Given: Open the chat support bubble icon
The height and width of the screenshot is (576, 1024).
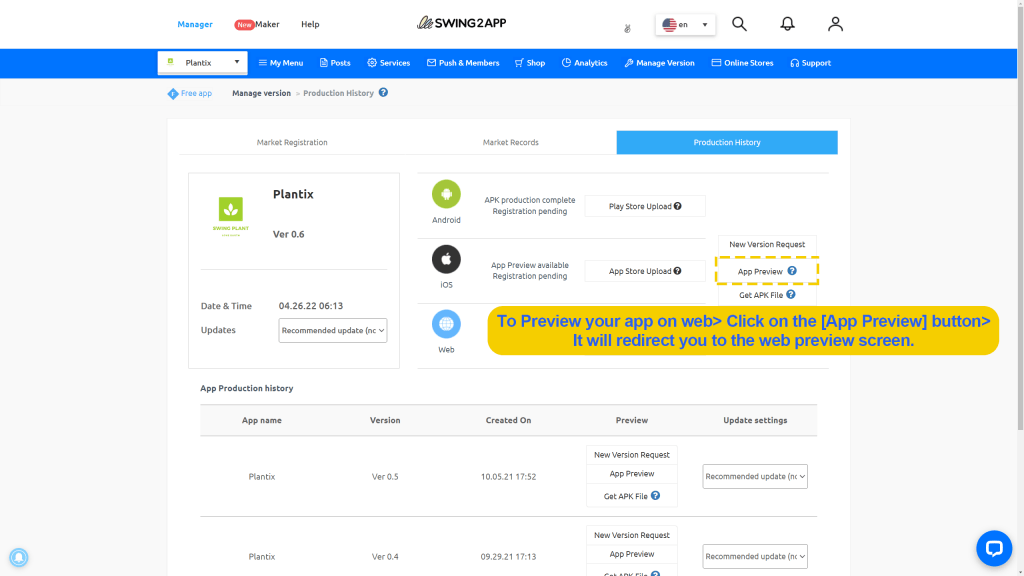Looking at the screenshot, I should pos(994,548).
